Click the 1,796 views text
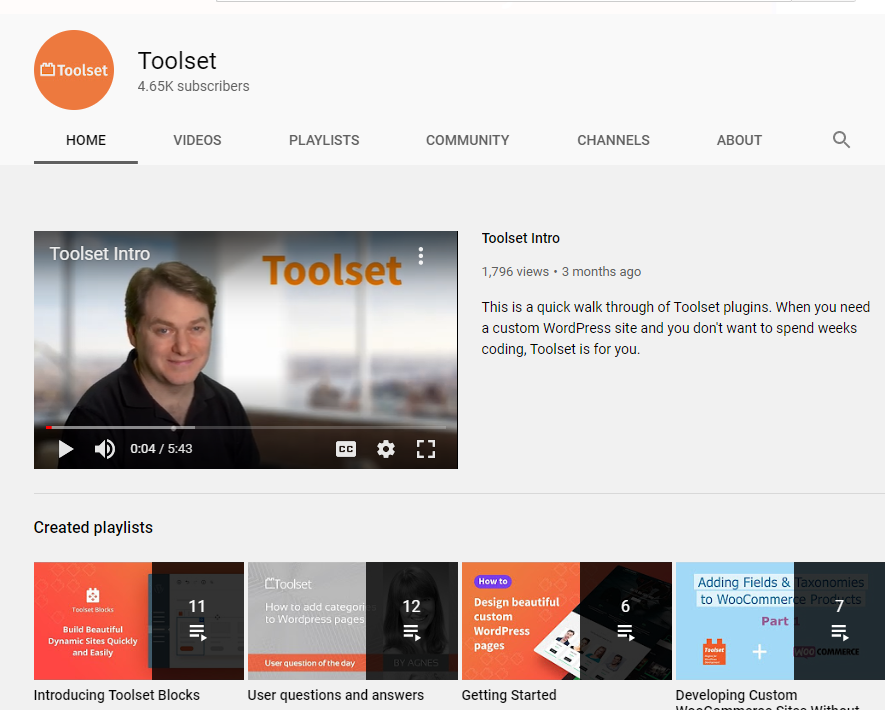 click(515, 272)
